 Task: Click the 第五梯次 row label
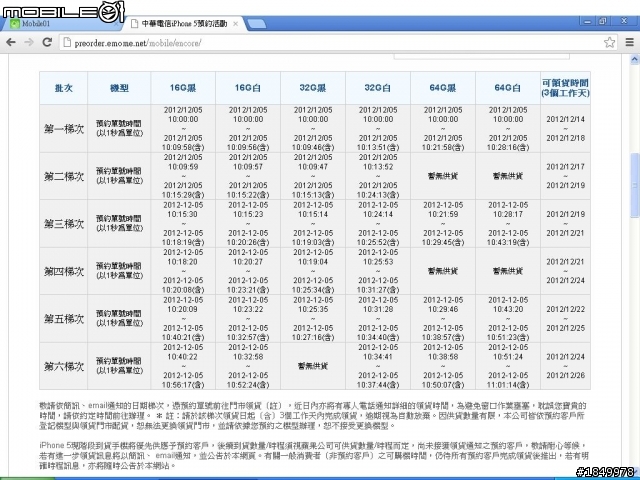coord(64,318)
